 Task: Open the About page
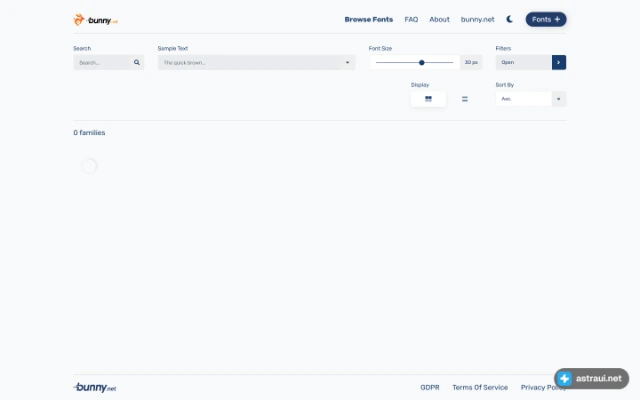(x=439, y=20)
